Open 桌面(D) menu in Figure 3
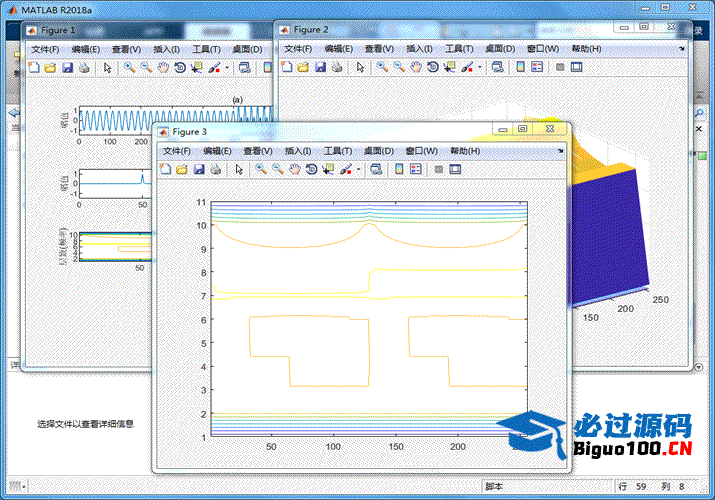Image resolution: width=715 pixels, height=500 pixels. (378, 151)
